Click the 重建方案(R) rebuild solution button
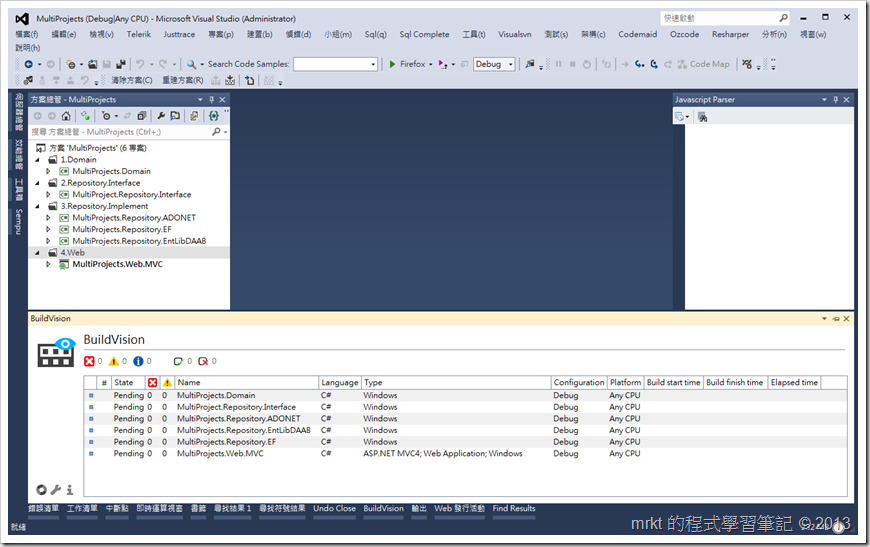The height and width of the screenshot is (547, 870). (x=183, y=80)
